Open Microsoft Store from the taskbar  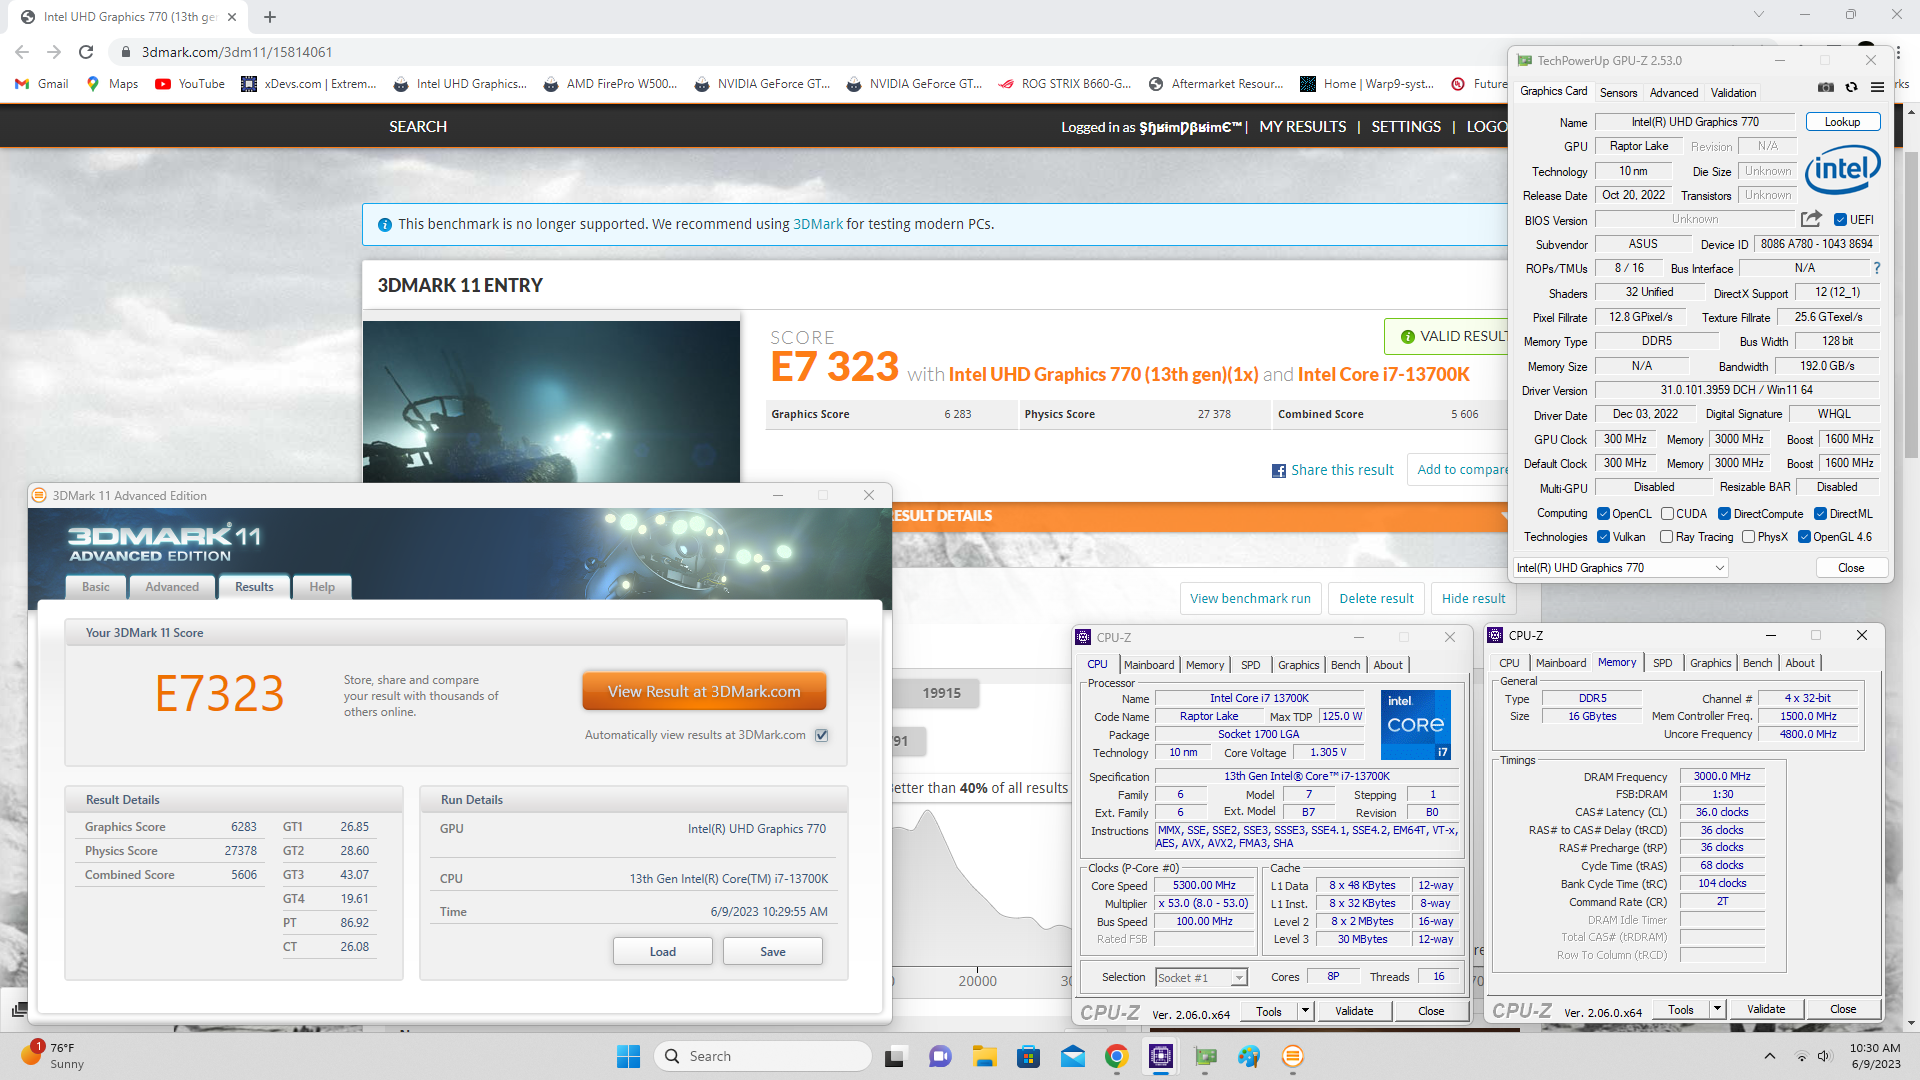click(1028, 1056)
